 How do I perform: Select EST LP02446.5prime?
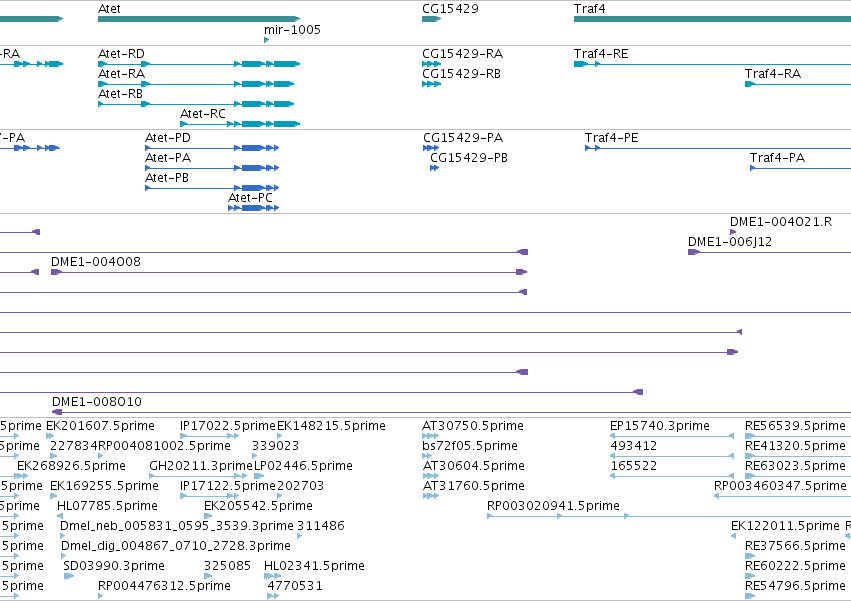(x=259, y=476)
